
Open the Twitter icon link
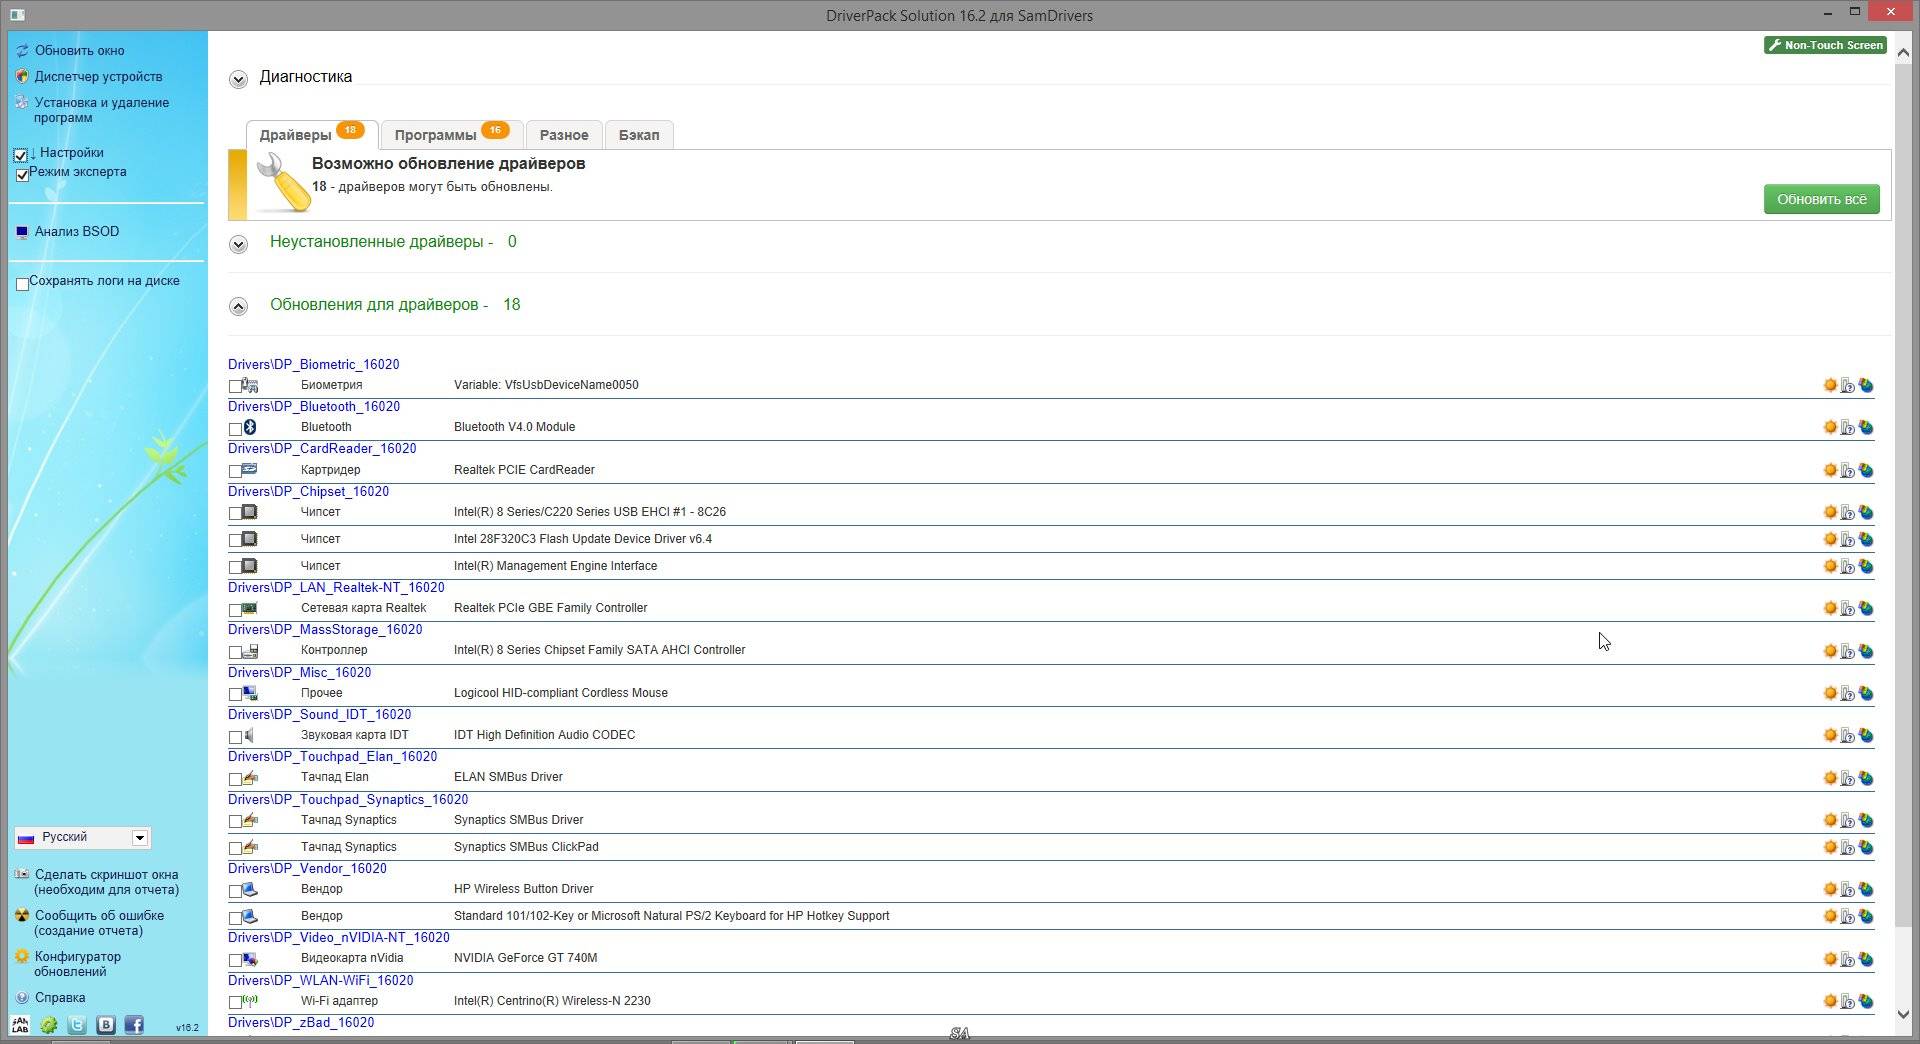pyautogui.click(x=77, y=1025)
